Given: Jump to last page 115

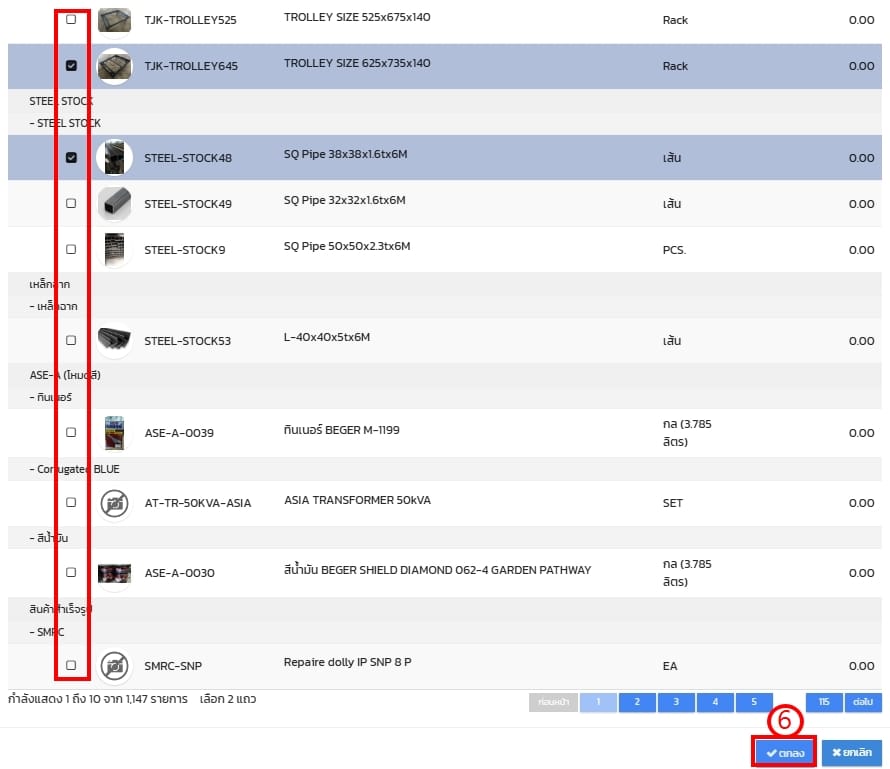Looking at the screenshot, I should [823, 702].
